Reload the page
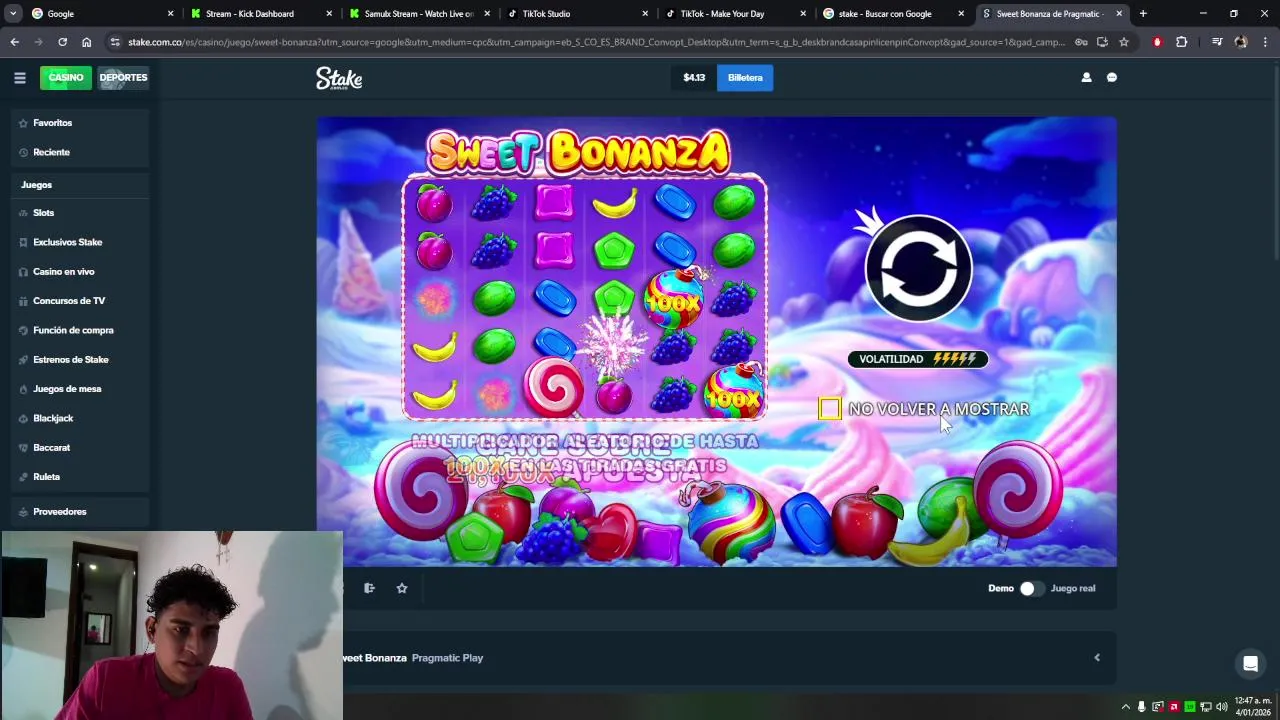The image size is (1280, 720). pyautogui.click(x=62, y=42)
